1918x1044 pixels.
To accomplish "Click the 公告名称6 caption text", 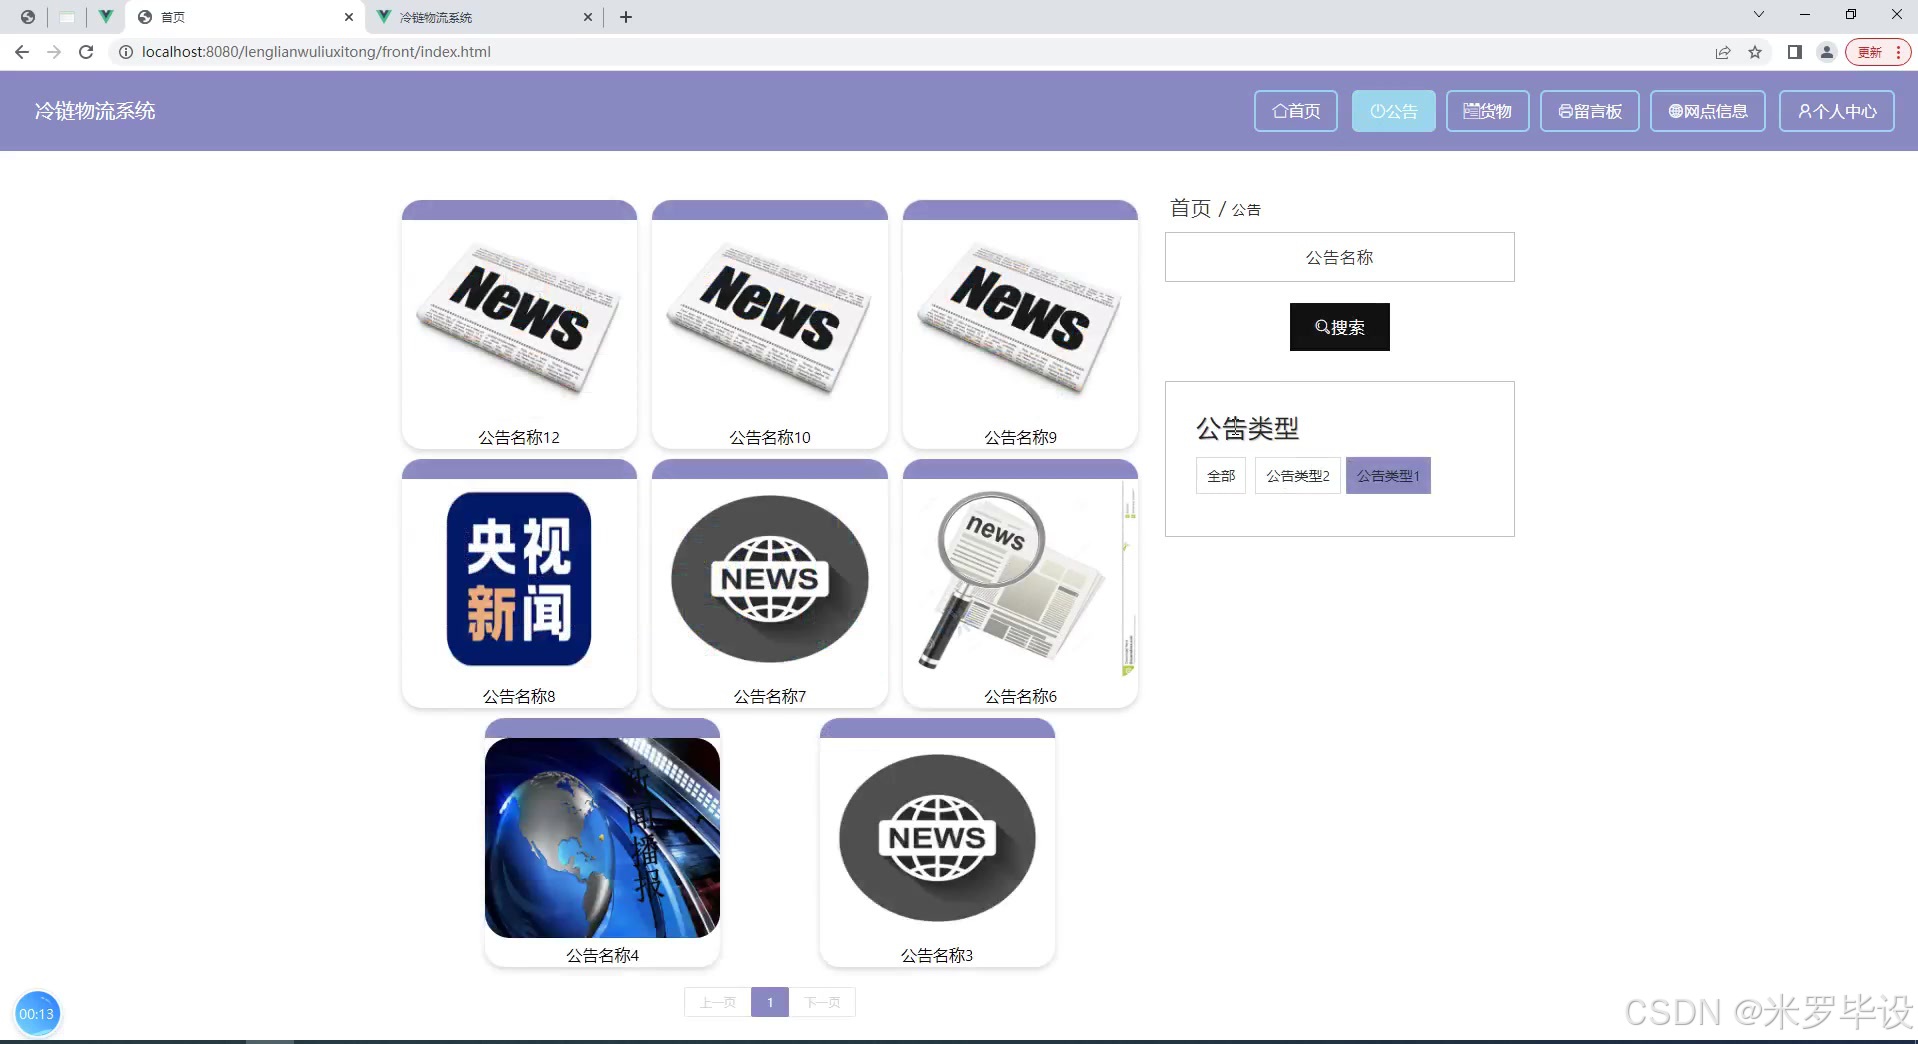I will pos(1020,696).
